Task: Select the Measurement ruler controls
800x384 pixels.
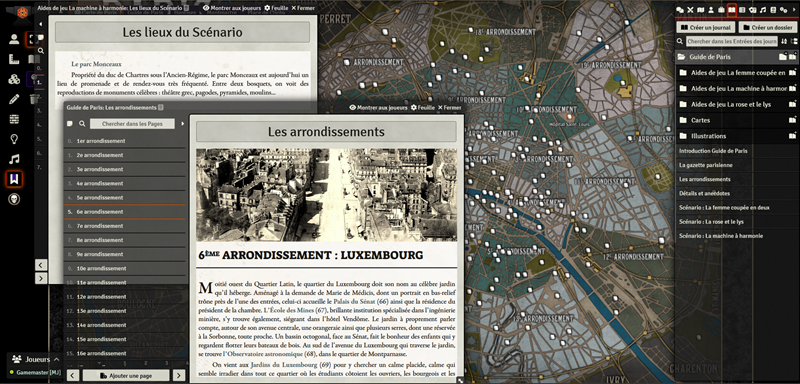Action: [14, 59]
